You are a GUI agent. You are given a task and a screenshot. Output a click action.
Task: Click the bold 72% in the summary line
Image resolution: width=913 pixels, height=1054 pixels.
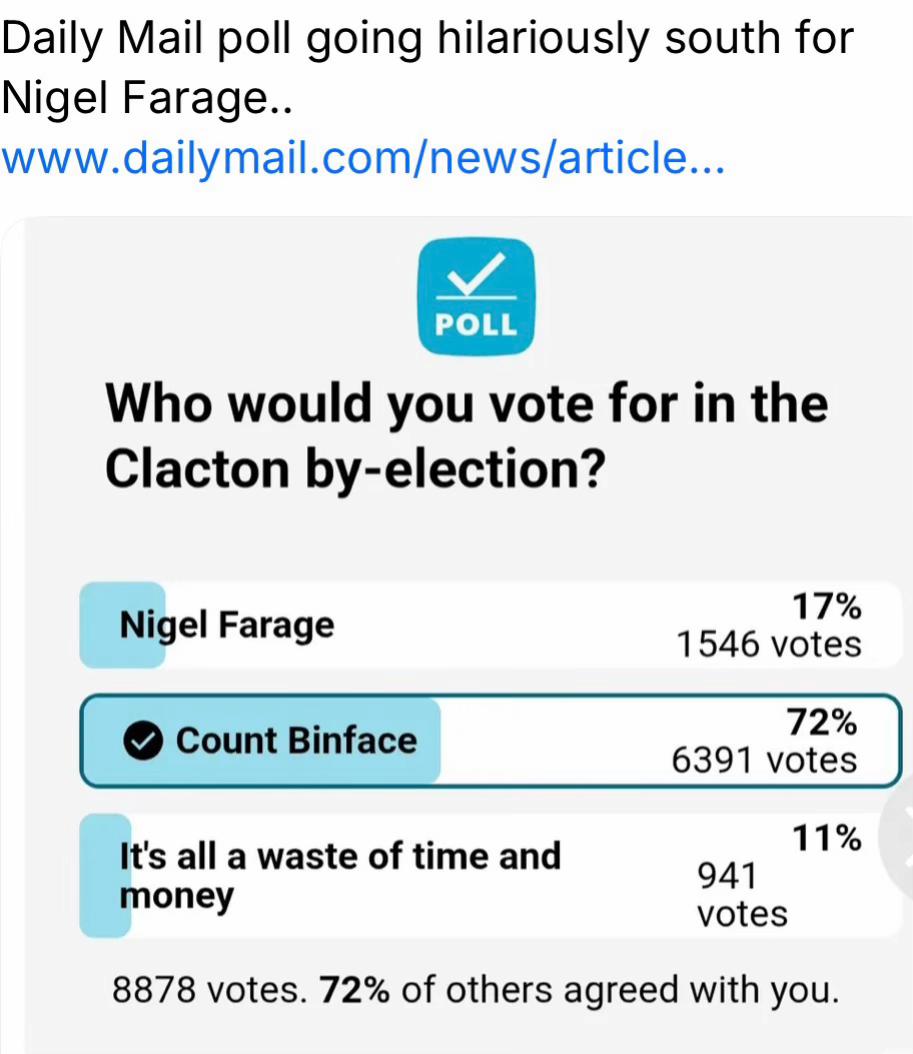pos(354,989)
